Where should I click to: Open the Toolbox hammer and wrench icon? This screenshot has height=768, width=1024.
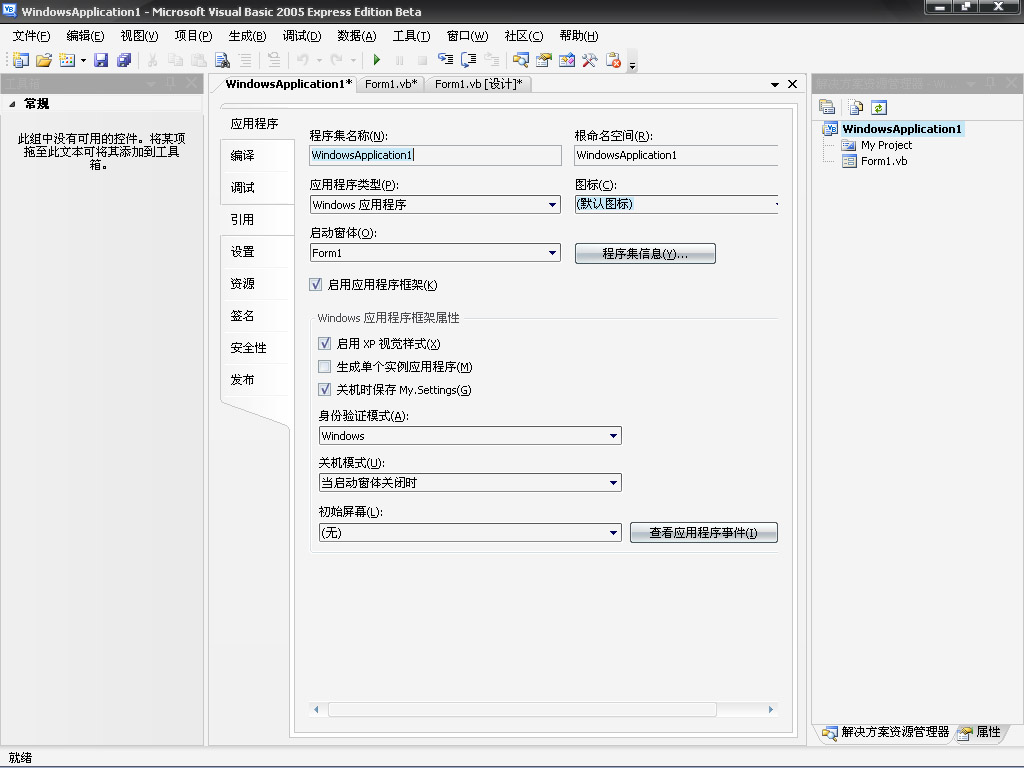589,60
